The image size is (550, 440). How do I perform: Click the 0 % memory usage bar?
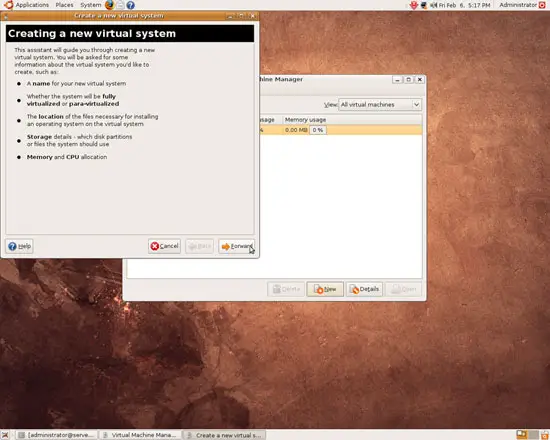click(x=318, y=130)
